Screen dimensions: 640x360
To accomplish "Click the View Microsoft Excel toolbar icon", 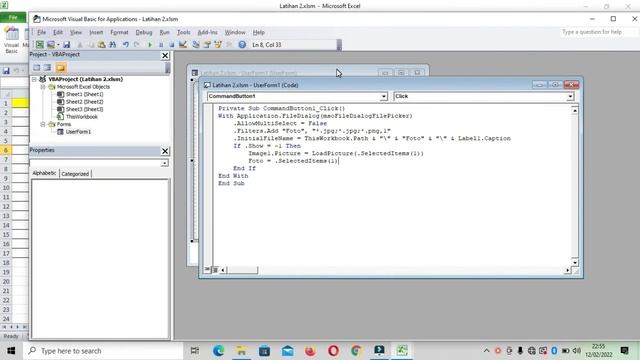I will tap(40, 44).
